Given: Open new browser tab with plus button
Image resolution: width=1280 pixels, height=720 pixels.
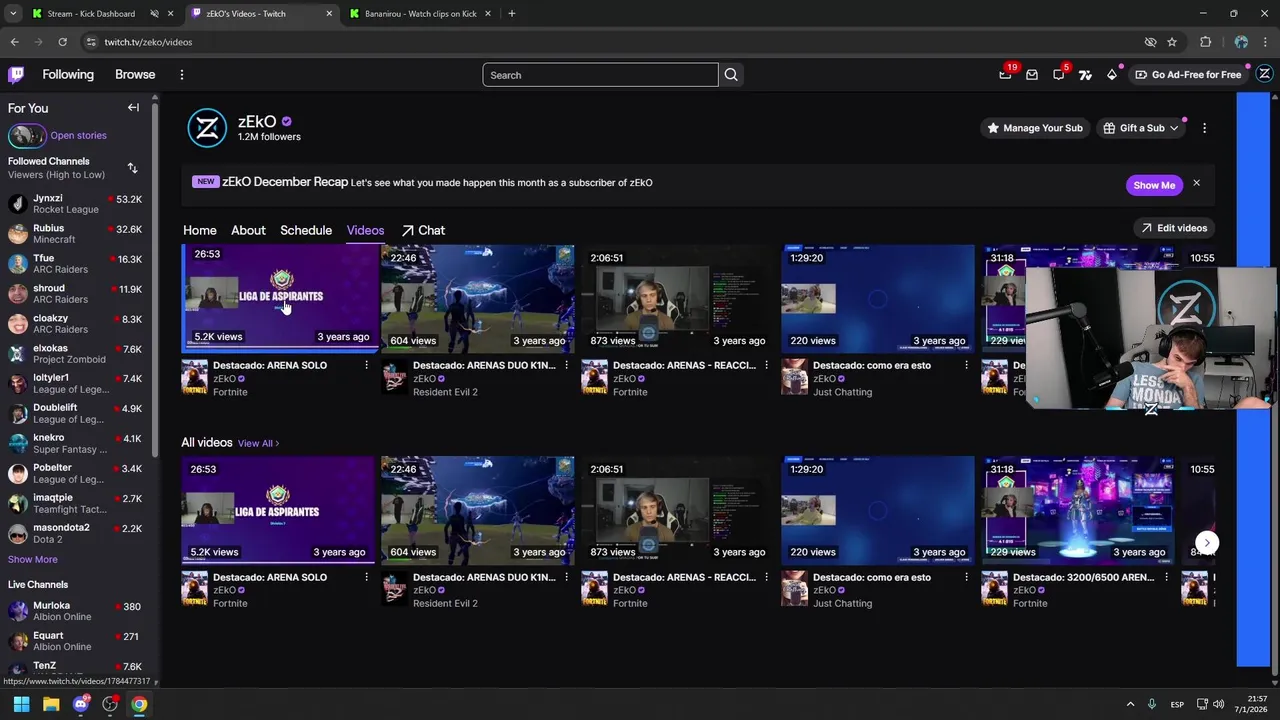Looking at the screenshot, I should [511, 14].
